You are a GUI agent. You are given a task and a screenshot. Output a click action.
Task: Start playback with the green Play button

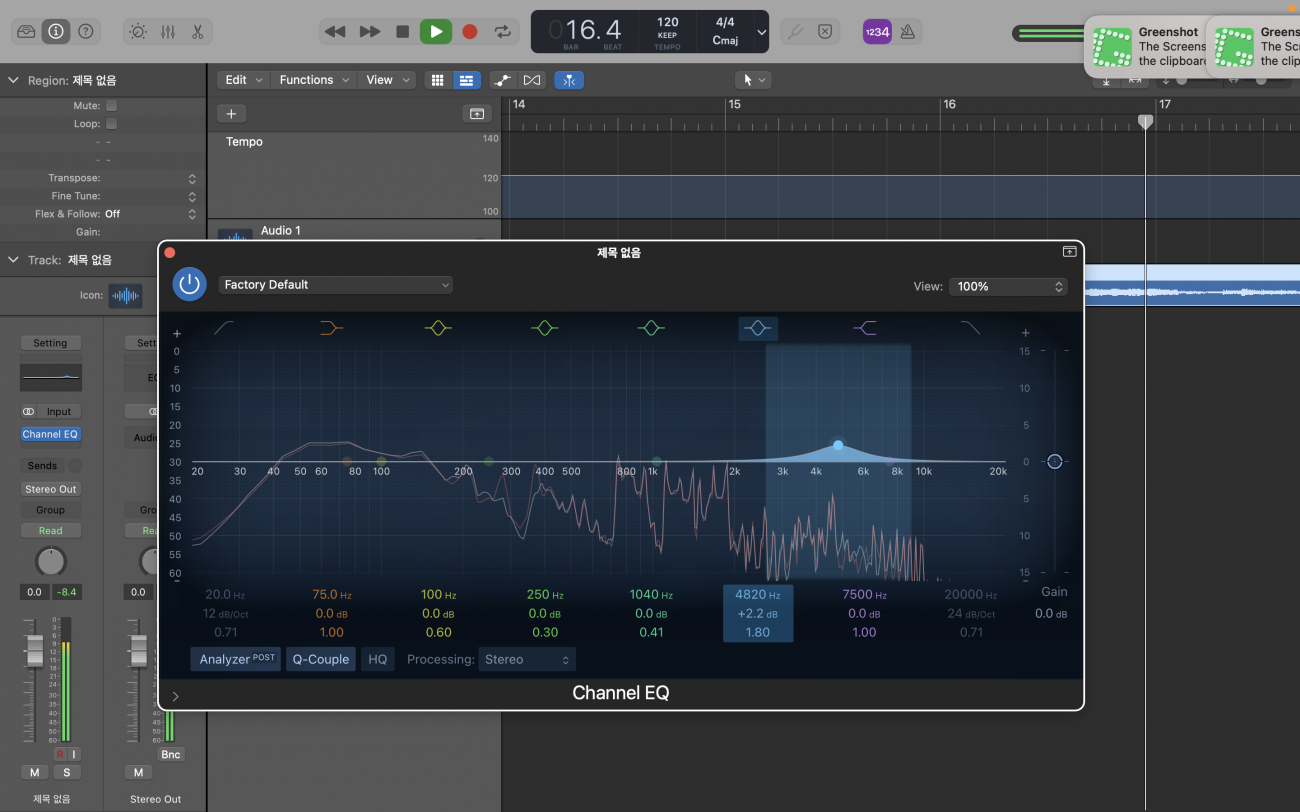point(435,31)
